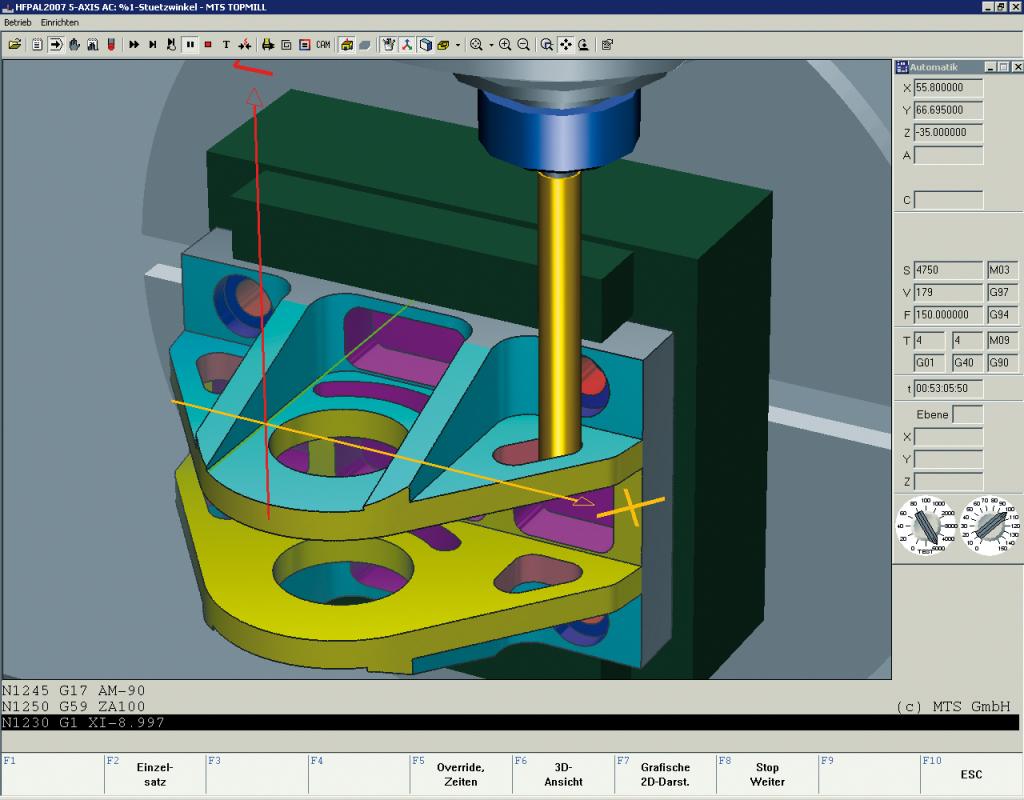This screenshot has height=800, width=1024.
Task: Click the fast-forward simulation icon
Action: [x=134, y=44]
